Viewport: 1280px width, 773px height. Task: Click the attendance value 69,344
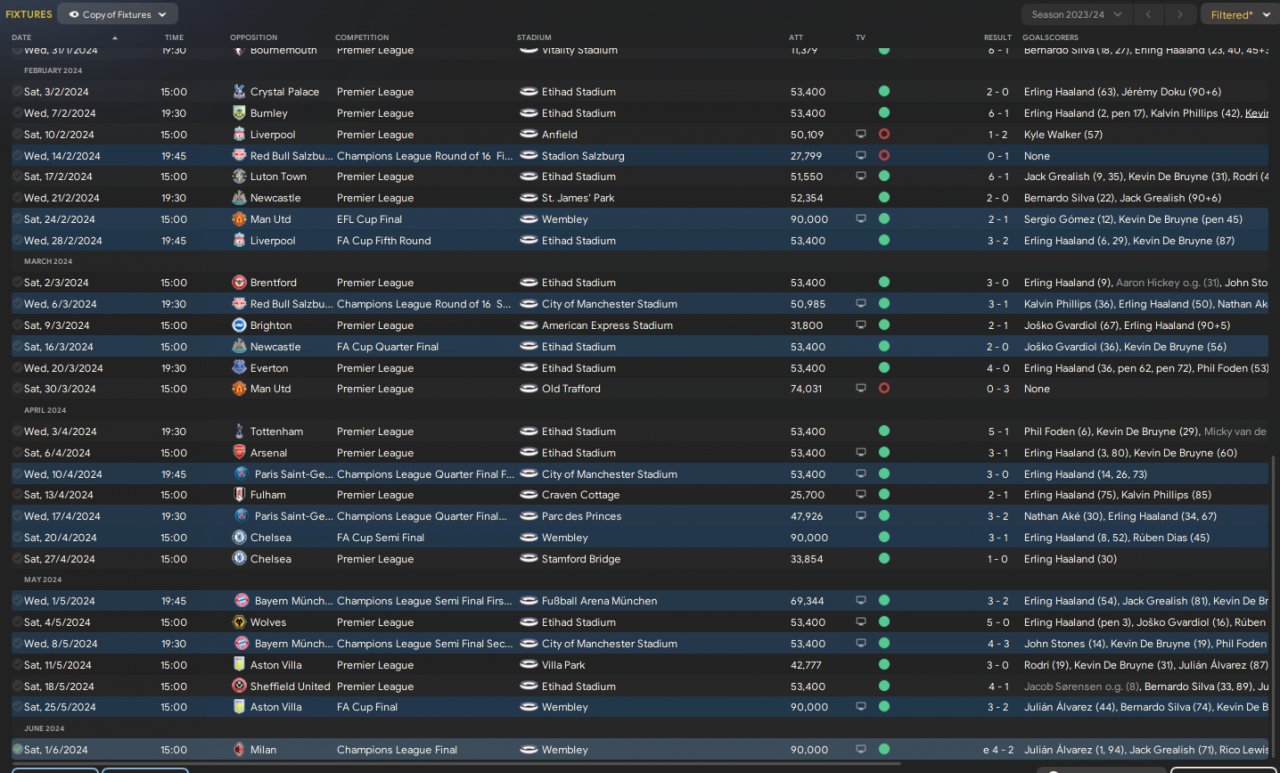point(808,601)
